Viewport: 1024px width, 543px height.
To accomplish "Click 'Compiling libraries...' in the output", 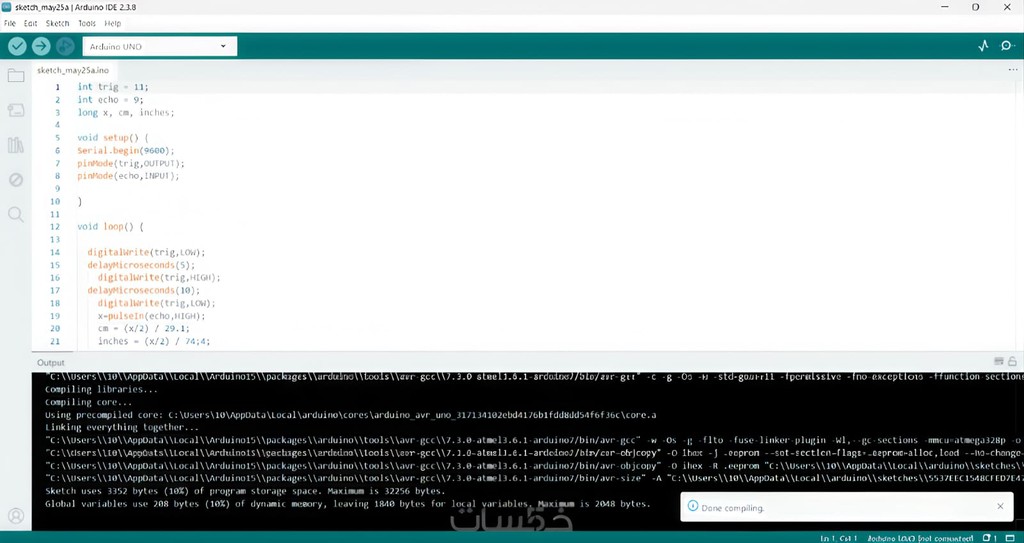I will [x=101, y=389].
